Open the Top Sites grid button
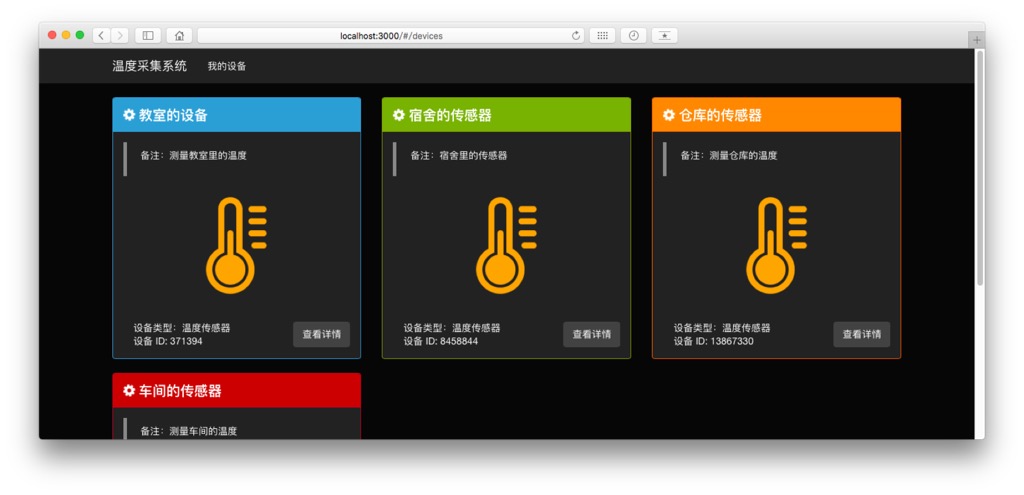The height and width of the screenshot is (495, 1024). click(x=602, y=36)
